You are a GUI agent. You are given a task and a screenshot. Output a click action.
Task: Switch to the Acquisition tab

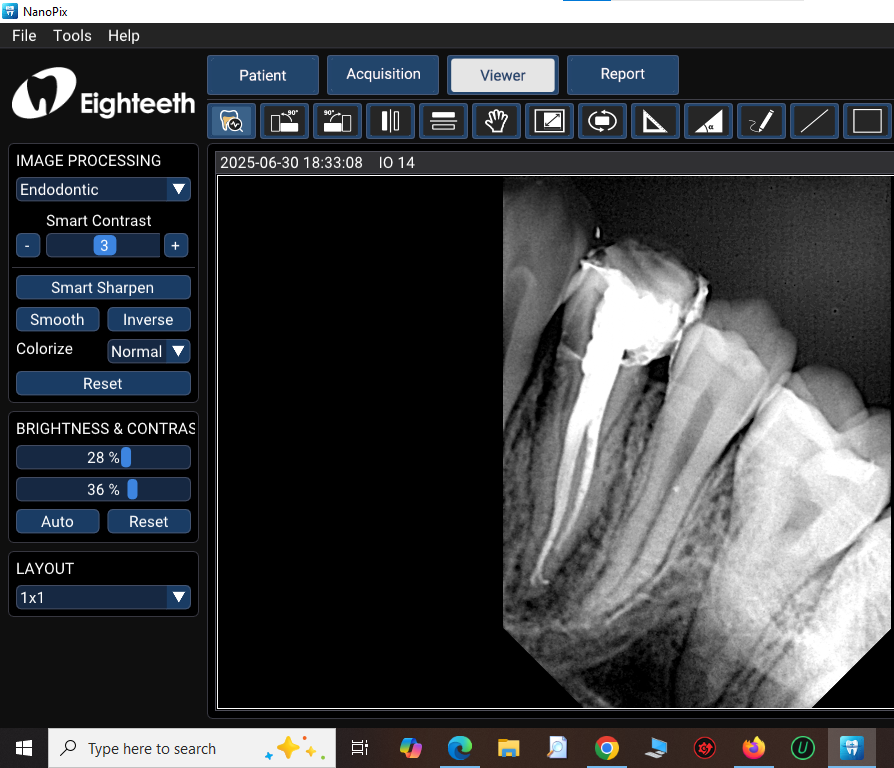point(382,74)
